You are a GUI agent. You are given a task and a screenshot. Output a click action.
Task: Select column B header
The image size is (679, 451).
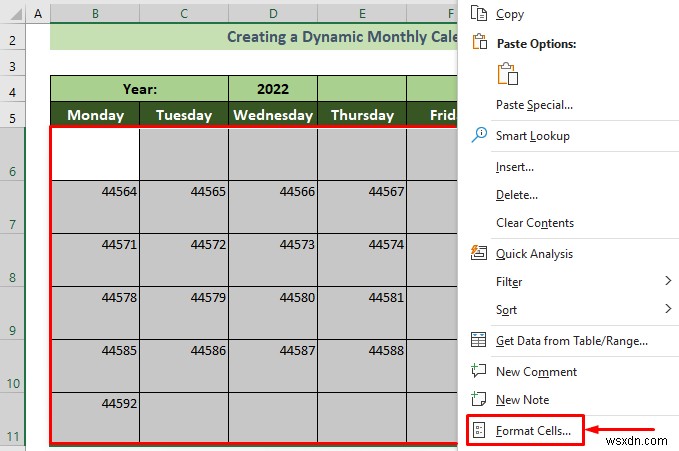pyautogui.click(x=95, y=14)
